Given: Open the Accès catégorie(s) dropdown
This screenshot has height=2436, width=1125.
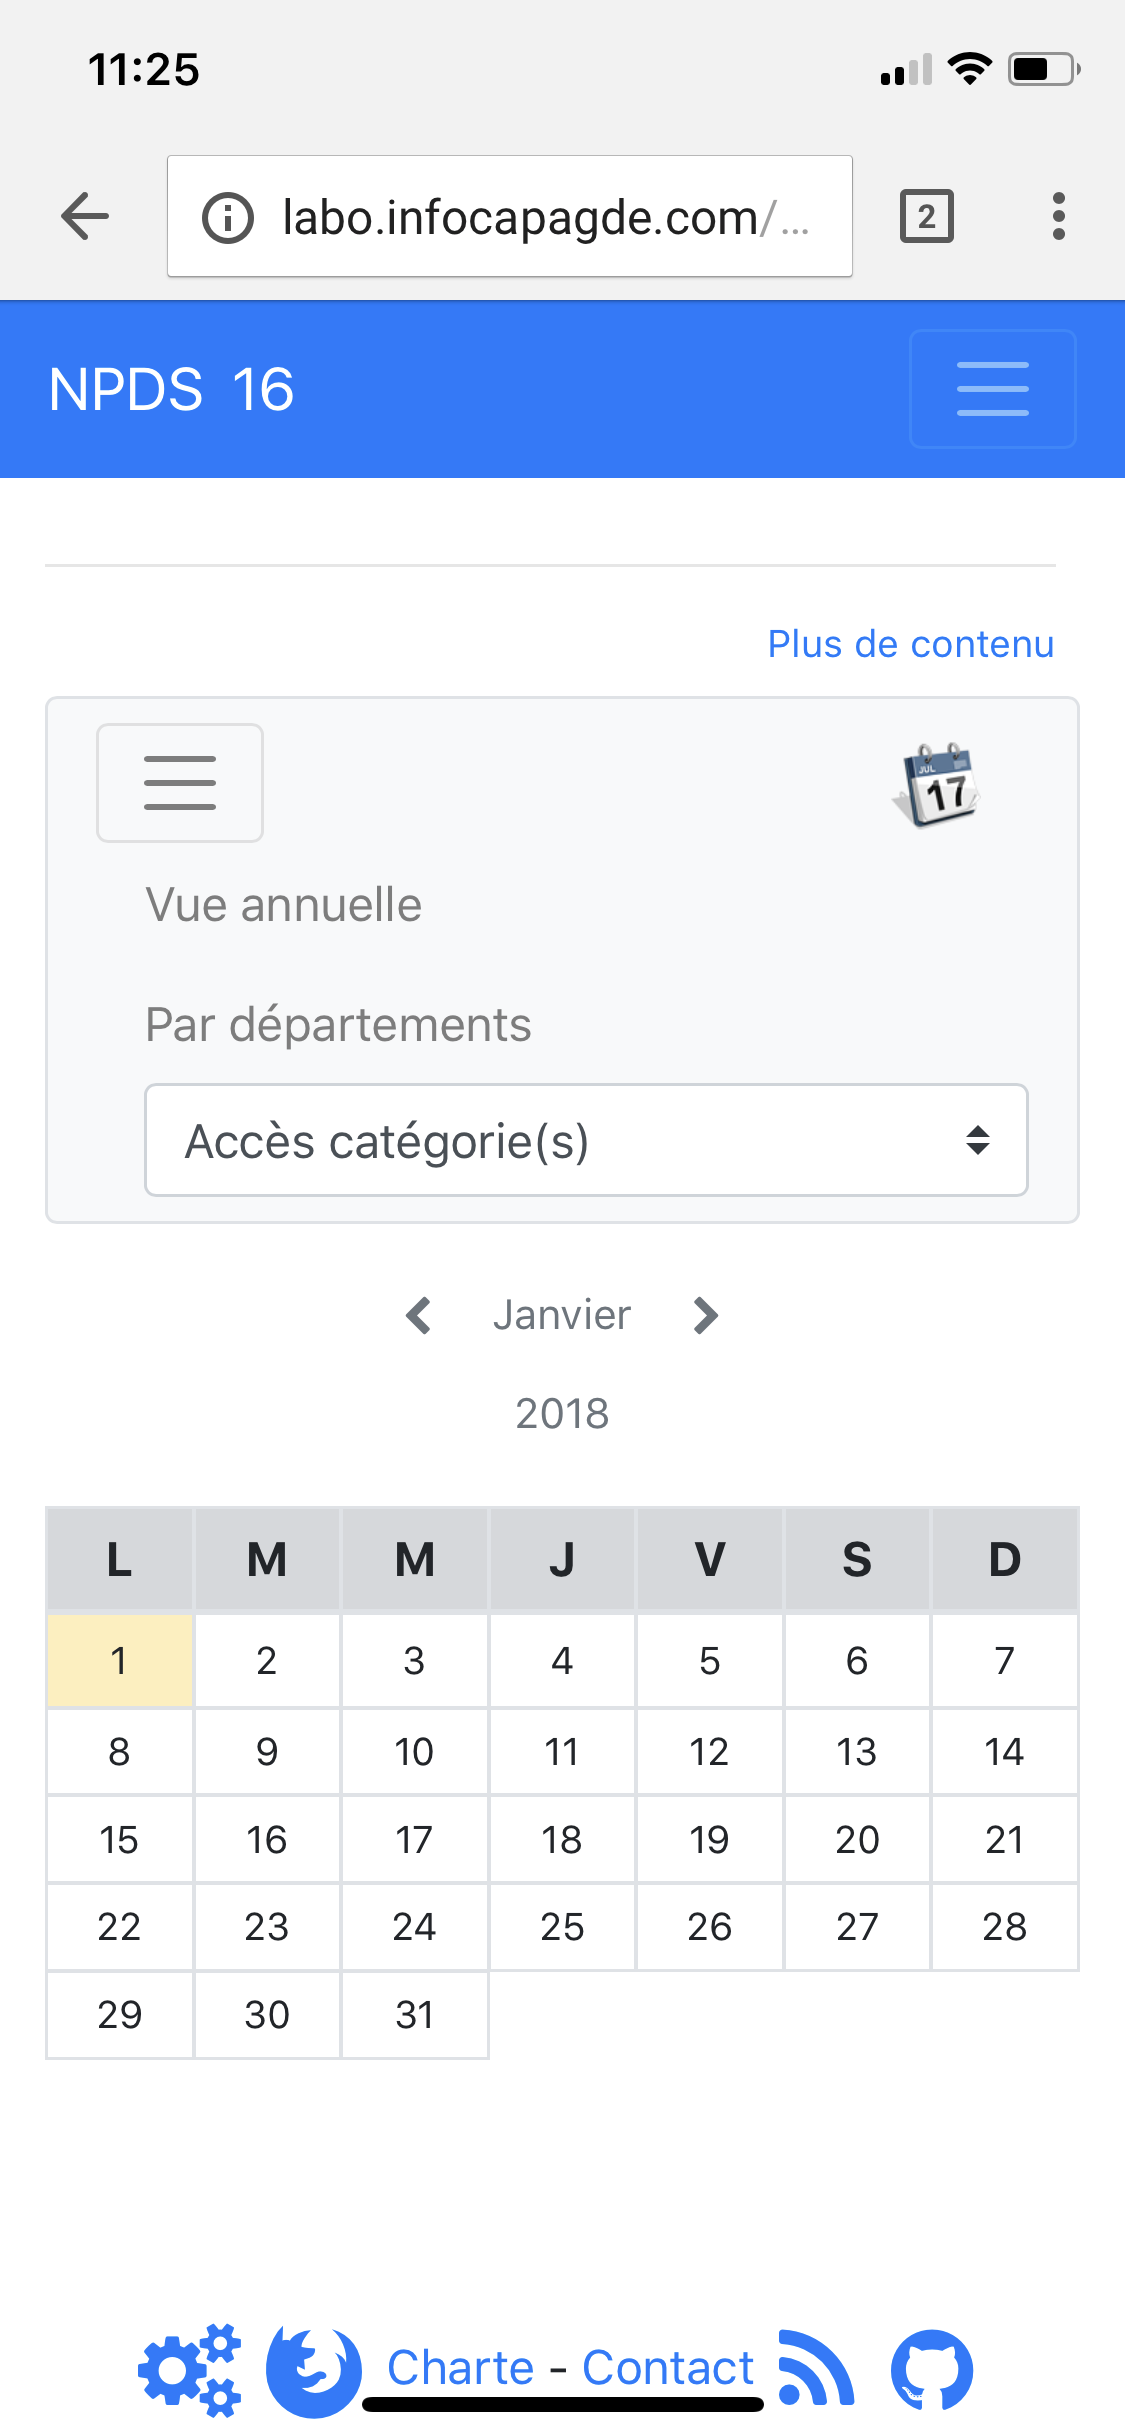Looking at the screenshot, I should [586, 1140].
